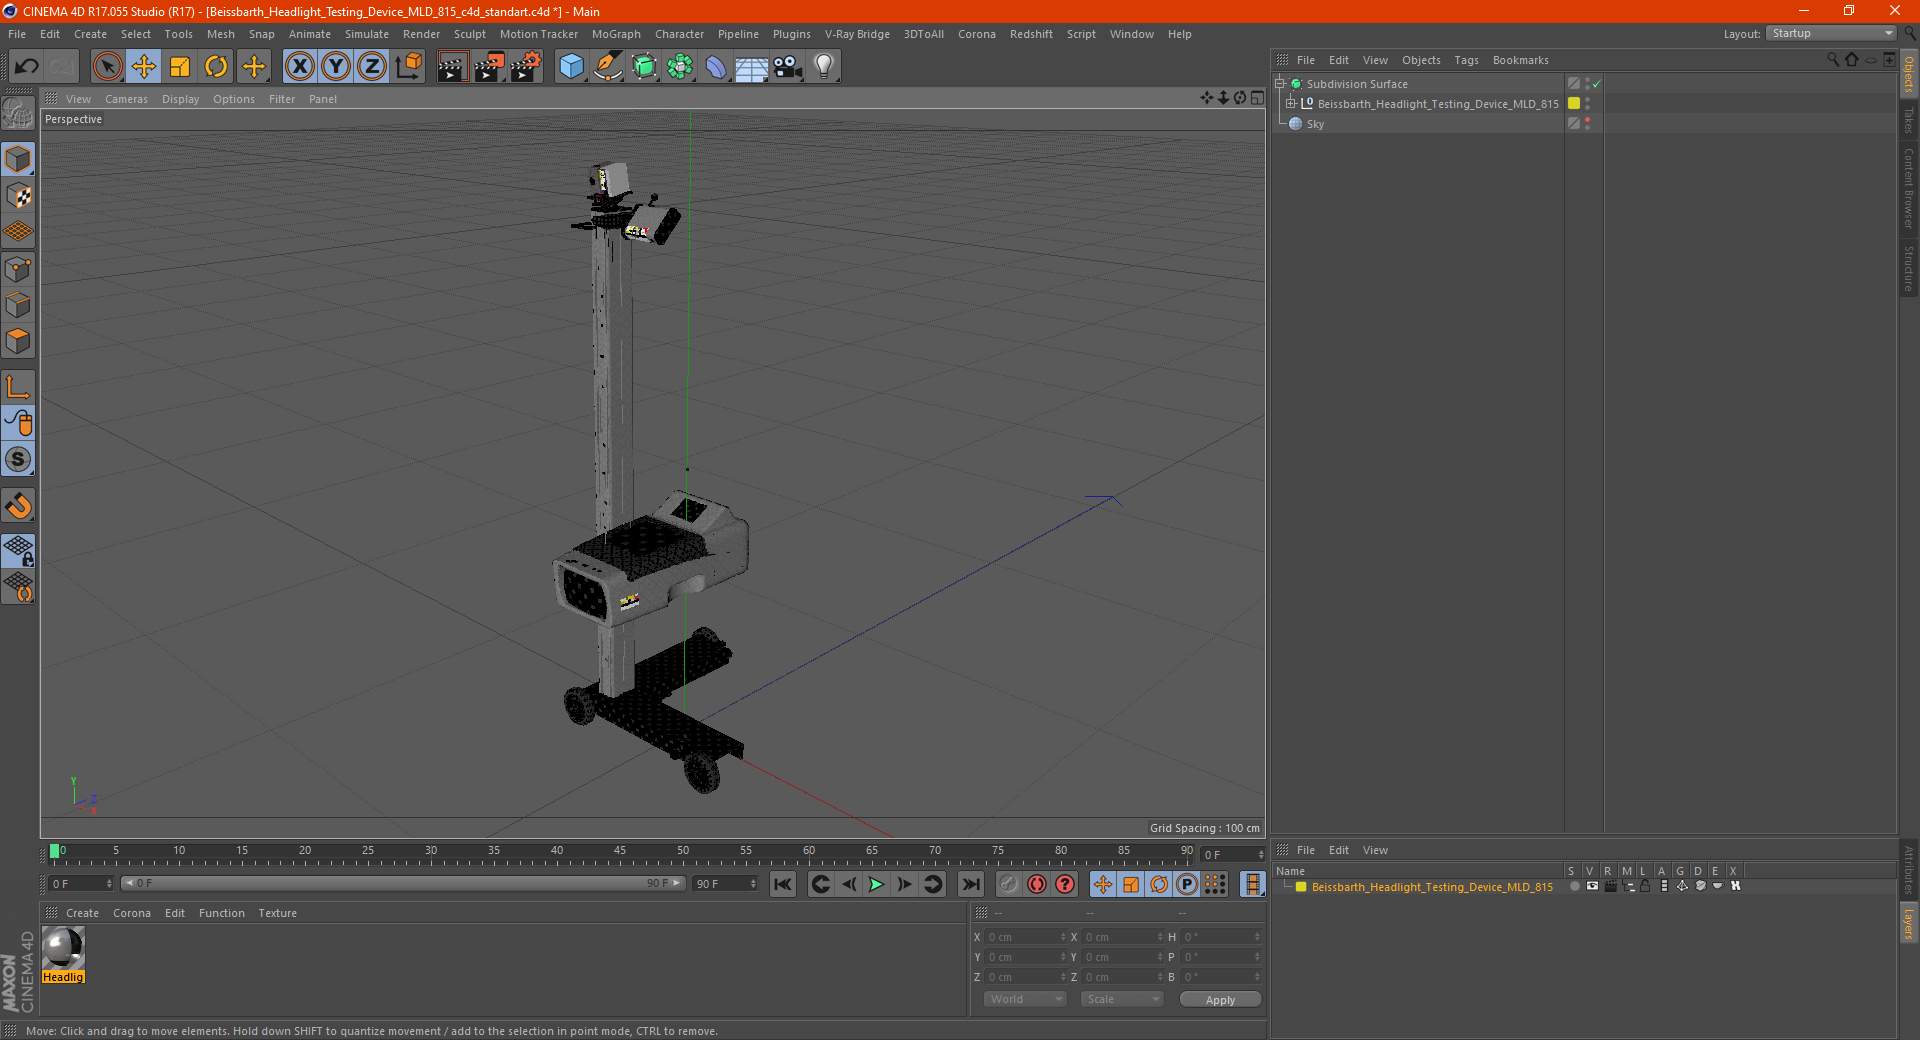Enable Texture mode in left sidebar
1920x1040 pixels.
click(x=18, y=196)
